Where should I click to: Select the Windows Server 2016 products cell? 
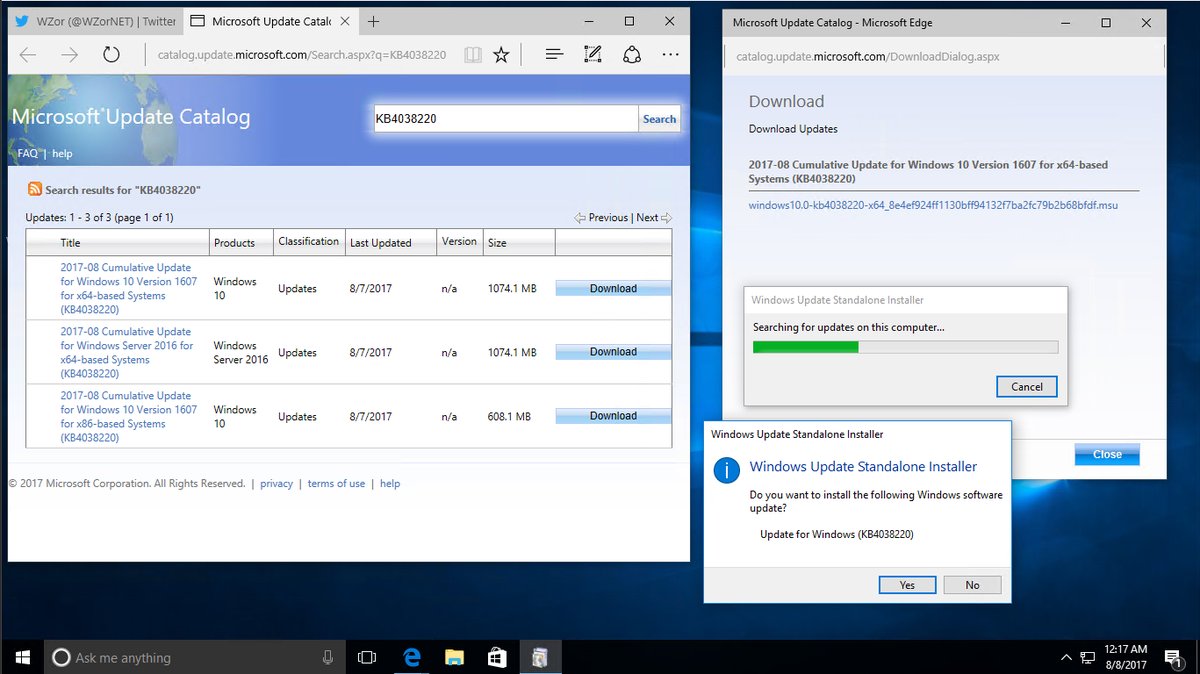(x=241, y=352)
